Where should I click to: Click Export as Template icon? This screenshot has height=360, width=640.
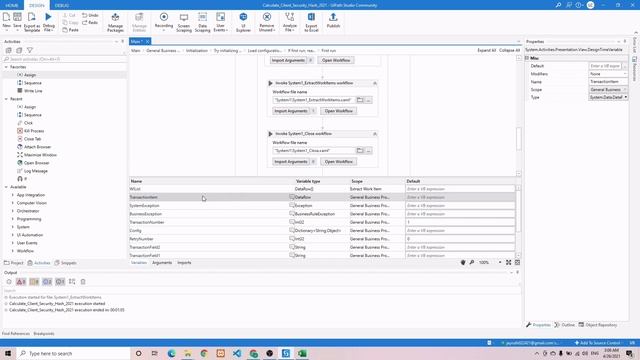coord(31,17)
